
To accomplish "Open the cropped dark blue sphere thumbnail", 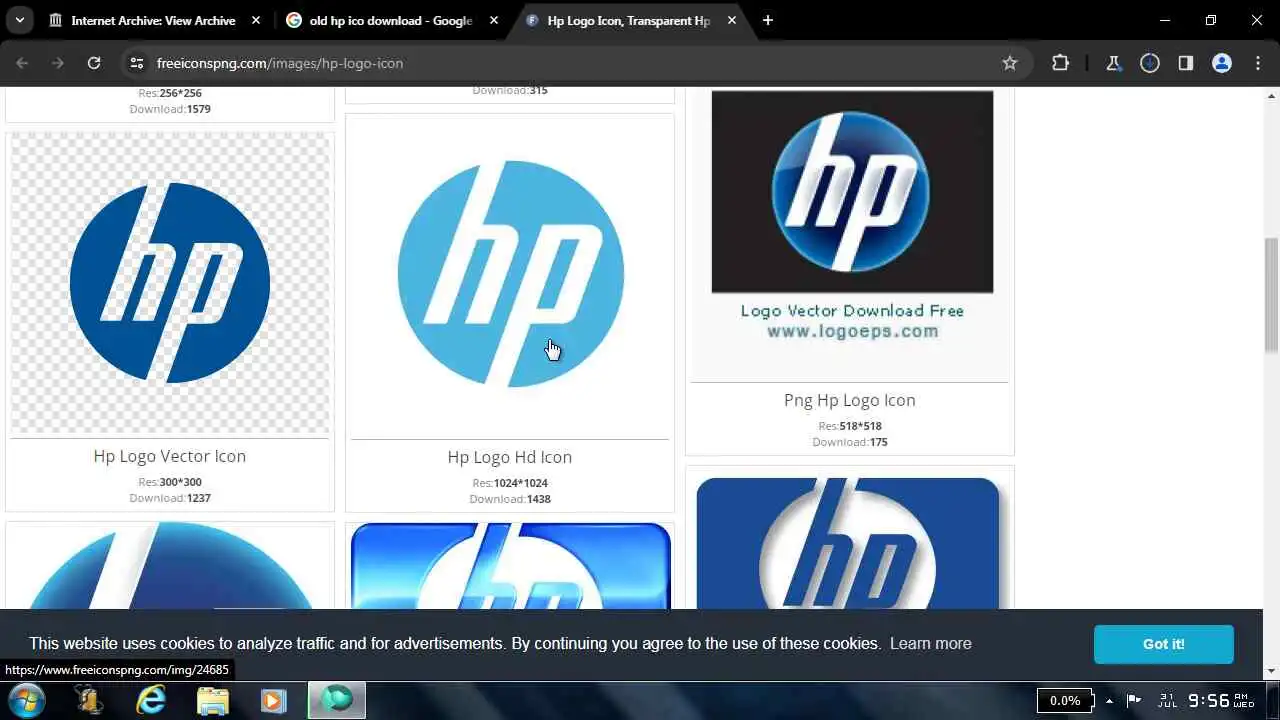I will pyautogui.click(x=170, y=565).
